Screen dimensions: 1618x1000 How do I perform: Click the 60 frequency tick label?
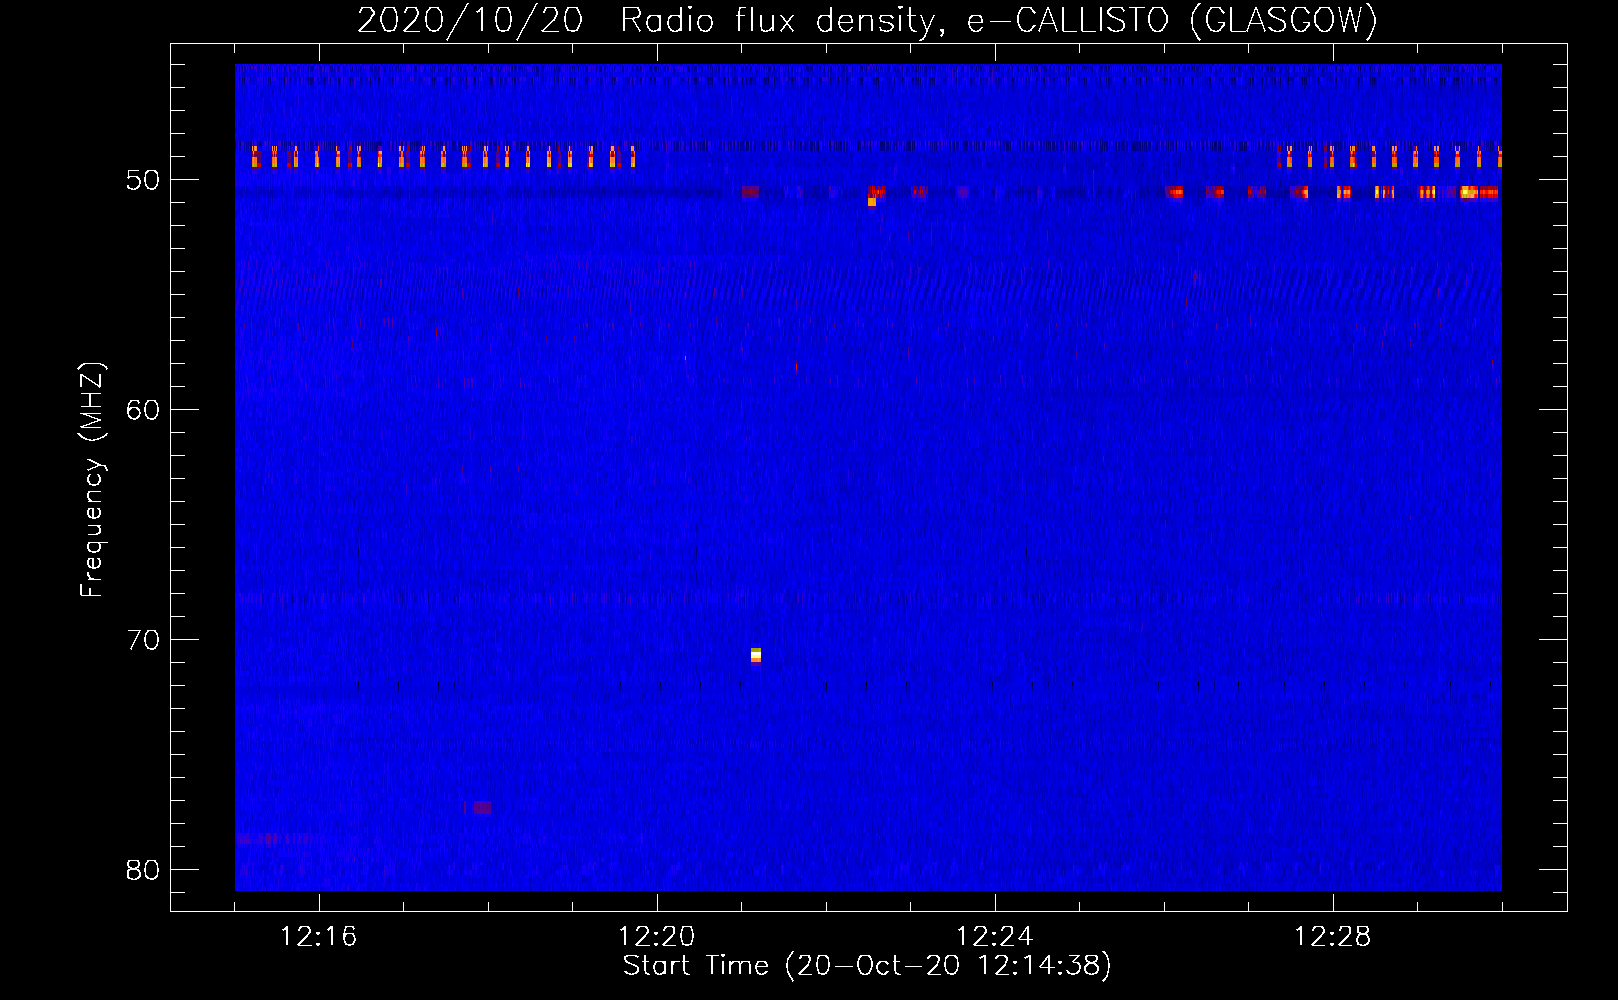[144, 410]
